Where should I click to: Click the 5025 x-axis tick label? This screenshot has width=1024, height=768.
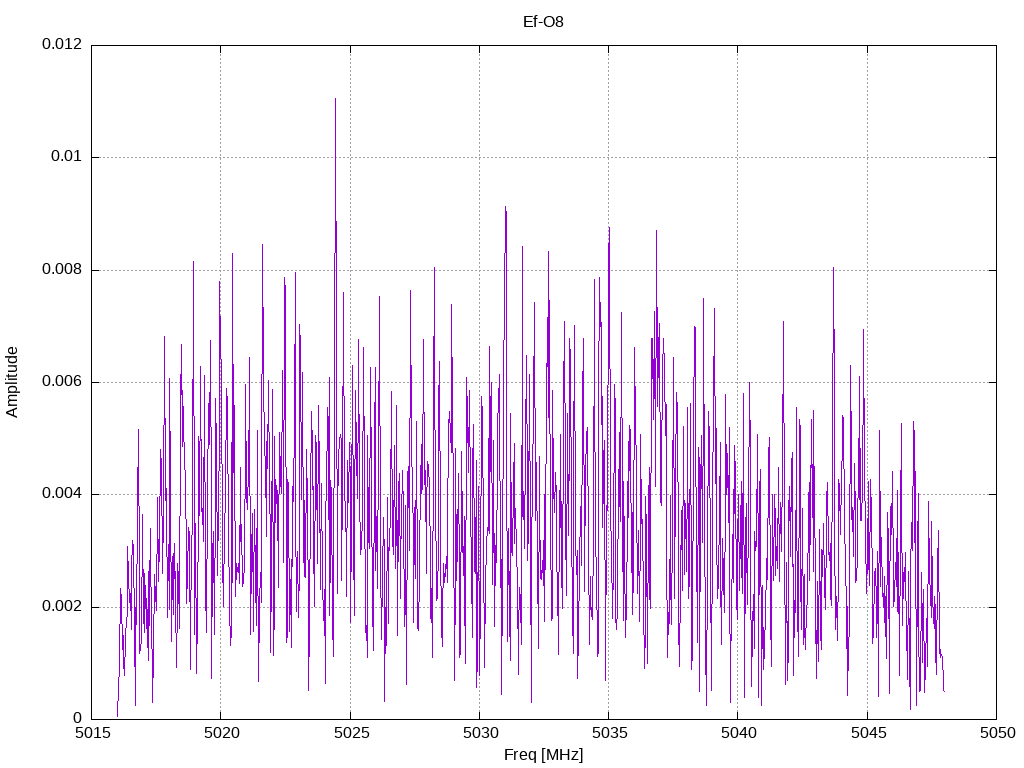pyautogui.click(x=351, y=733)
